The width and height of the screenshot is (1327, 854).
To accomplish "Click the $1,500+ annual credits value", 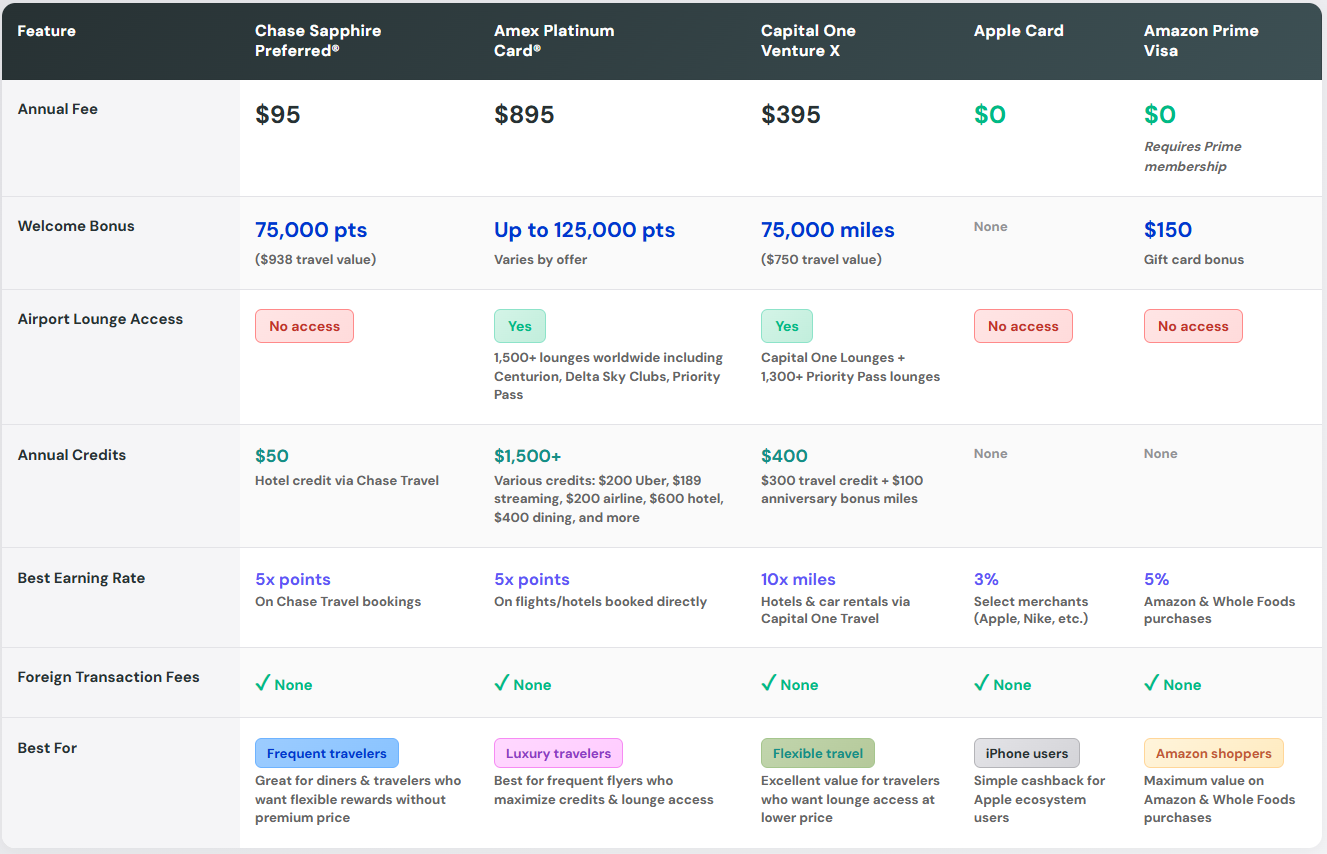I will click(x=528, y=456).
